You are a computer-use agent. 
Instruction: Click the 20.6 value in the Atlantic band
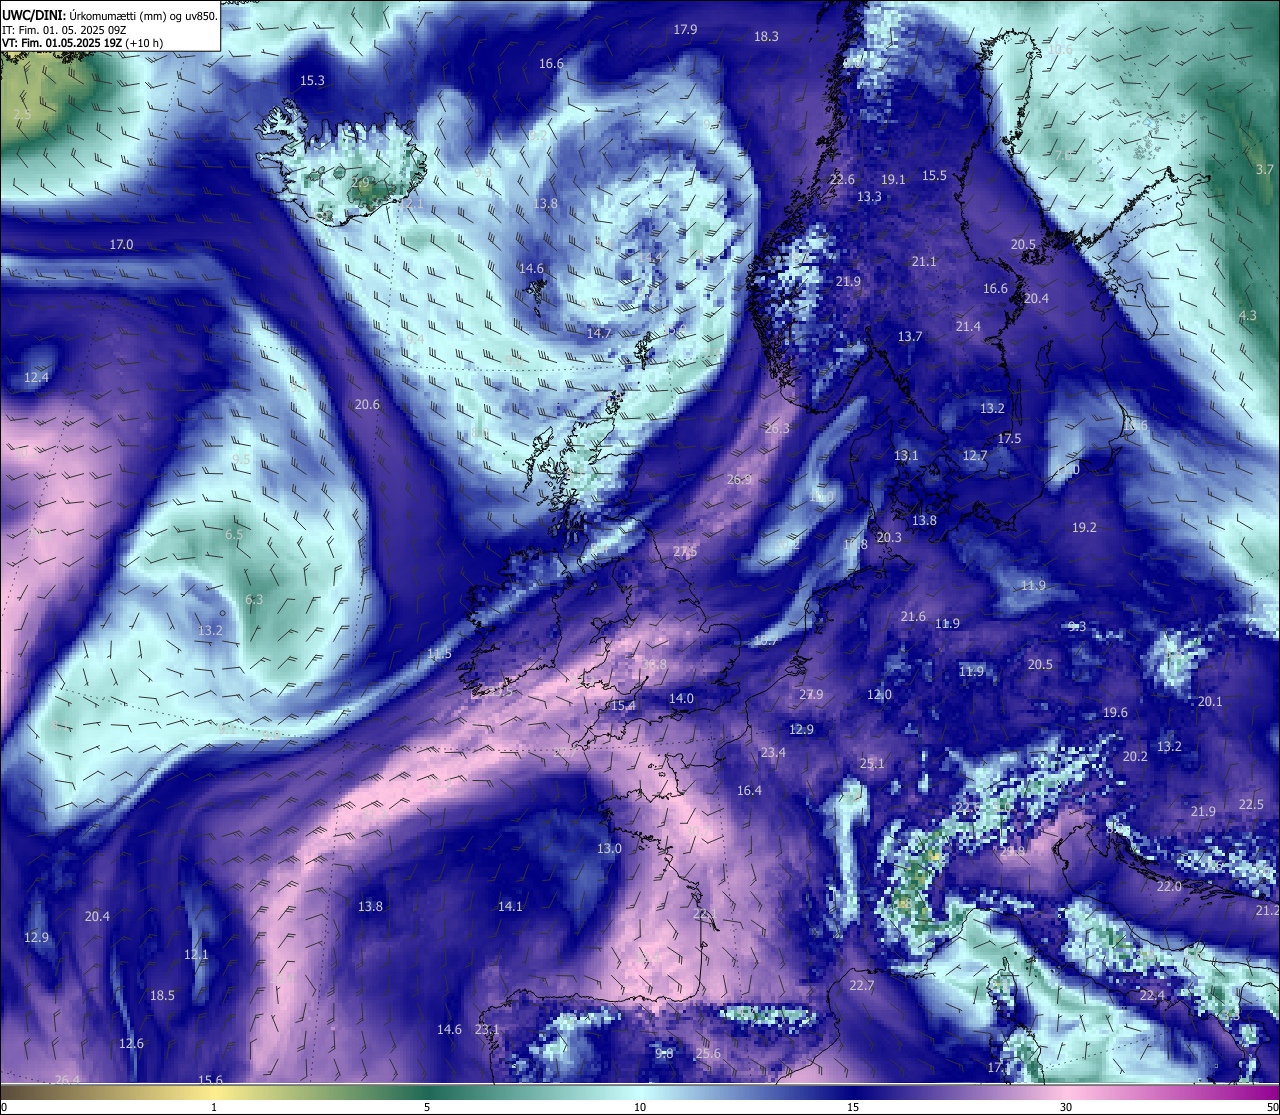[367, 404]
